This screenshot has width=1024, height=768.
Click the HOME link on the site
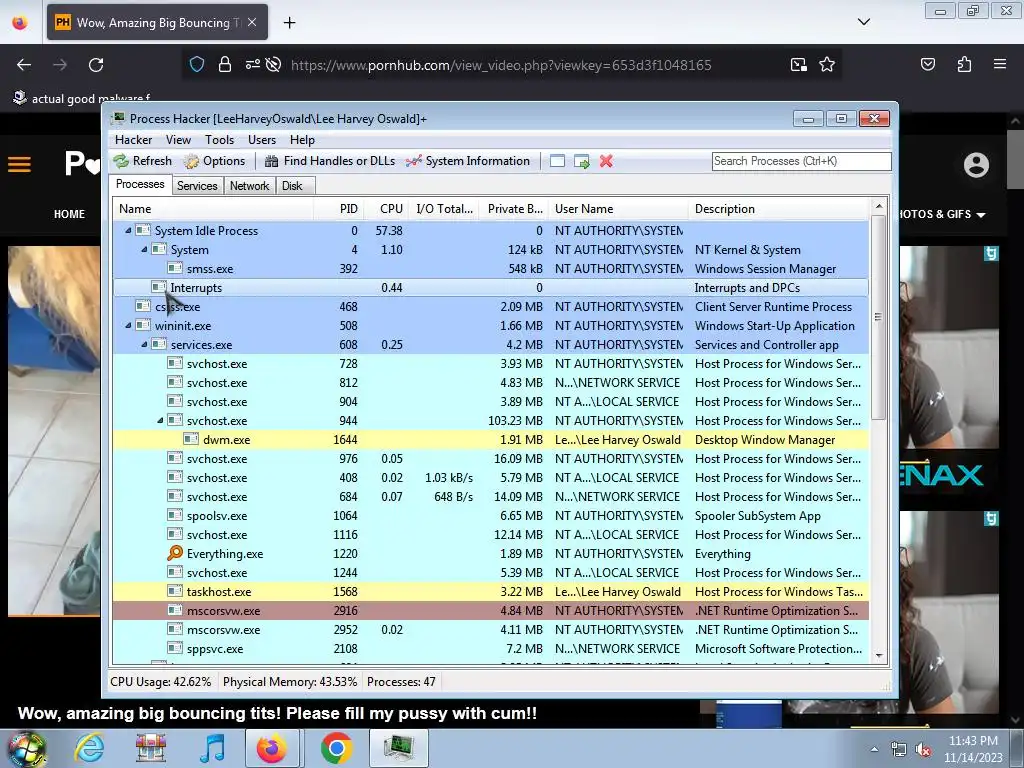tap(69, 214)
